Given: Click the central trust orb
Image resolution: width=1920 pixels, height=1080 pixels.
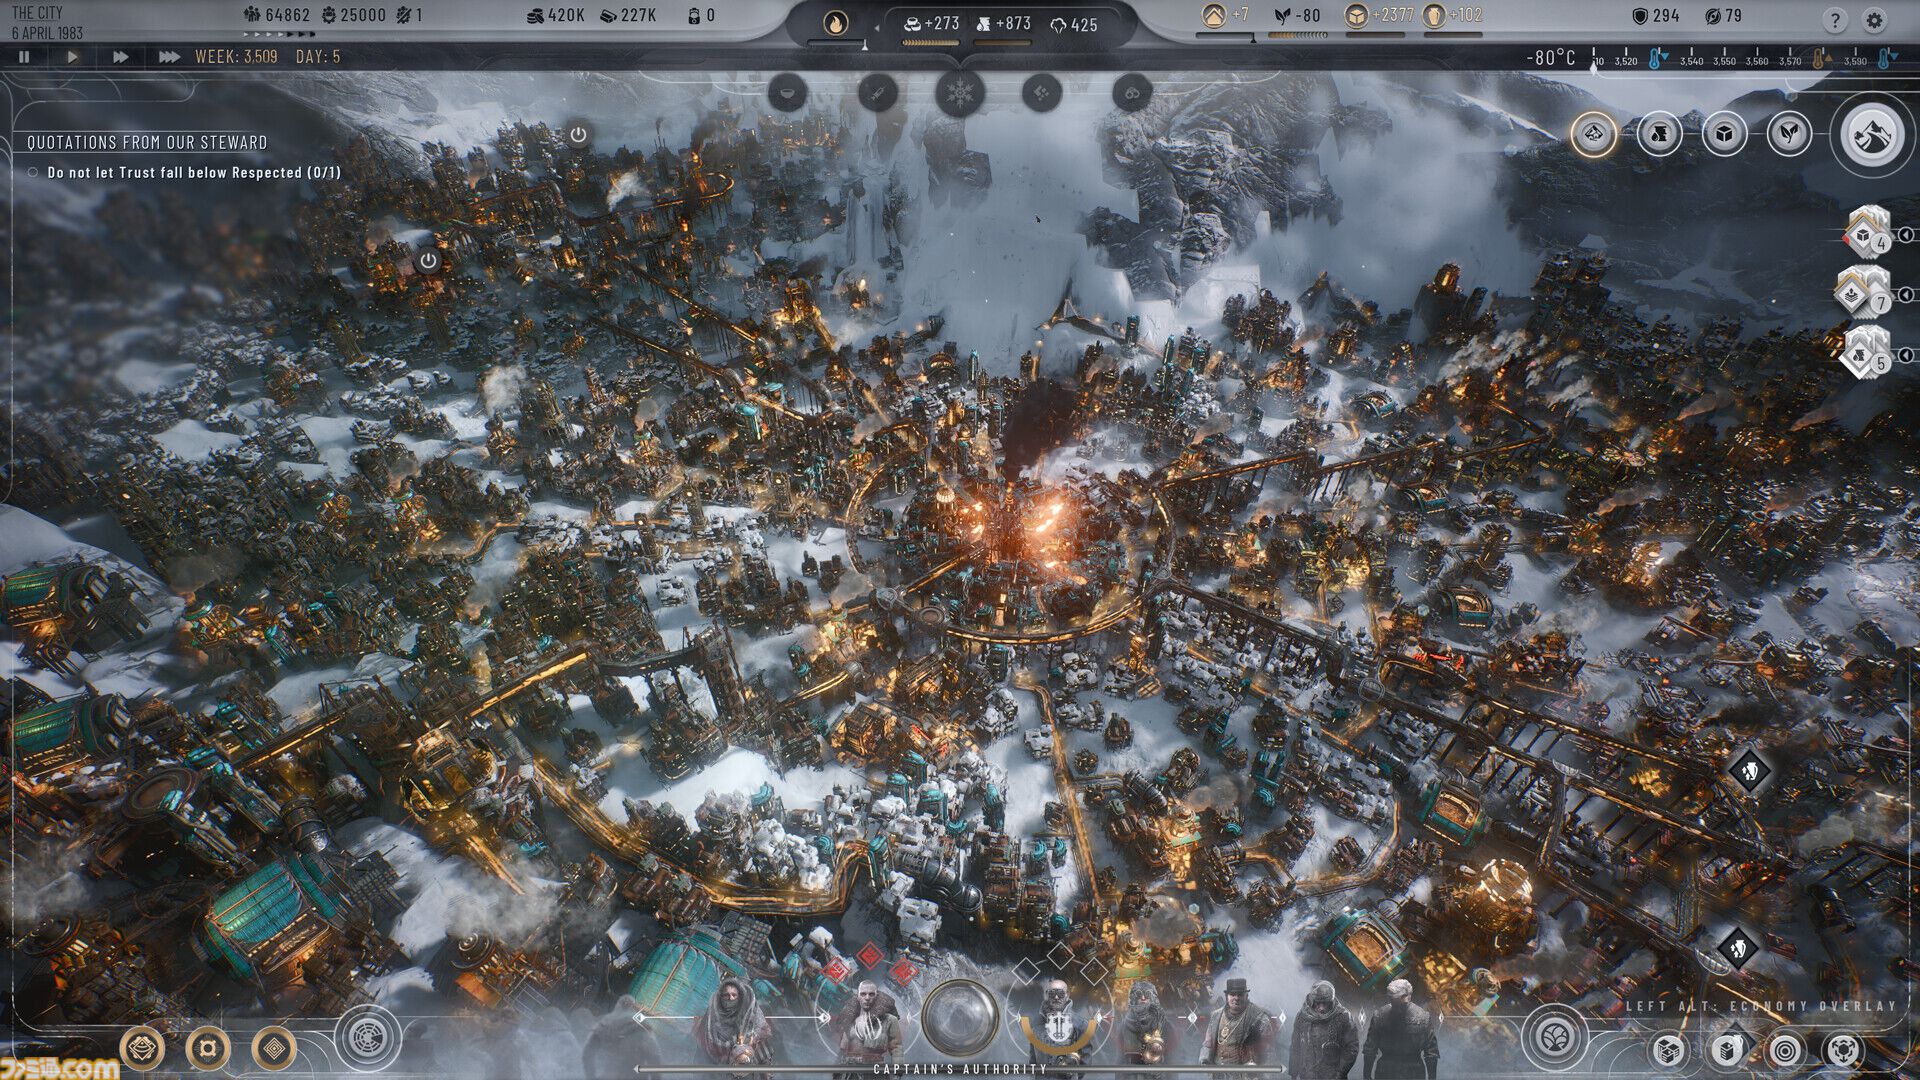Looking at the screenshot, I should 960,1017.
